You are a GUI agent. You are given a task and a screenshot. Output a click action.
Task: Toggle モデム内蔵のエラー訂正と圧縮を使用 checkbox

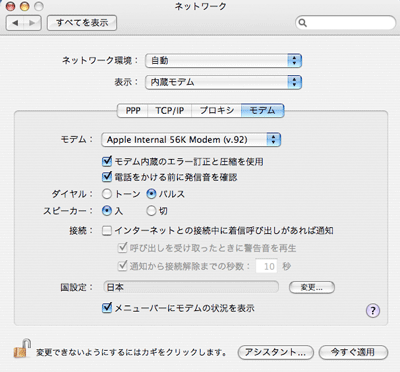coord(107,161)
